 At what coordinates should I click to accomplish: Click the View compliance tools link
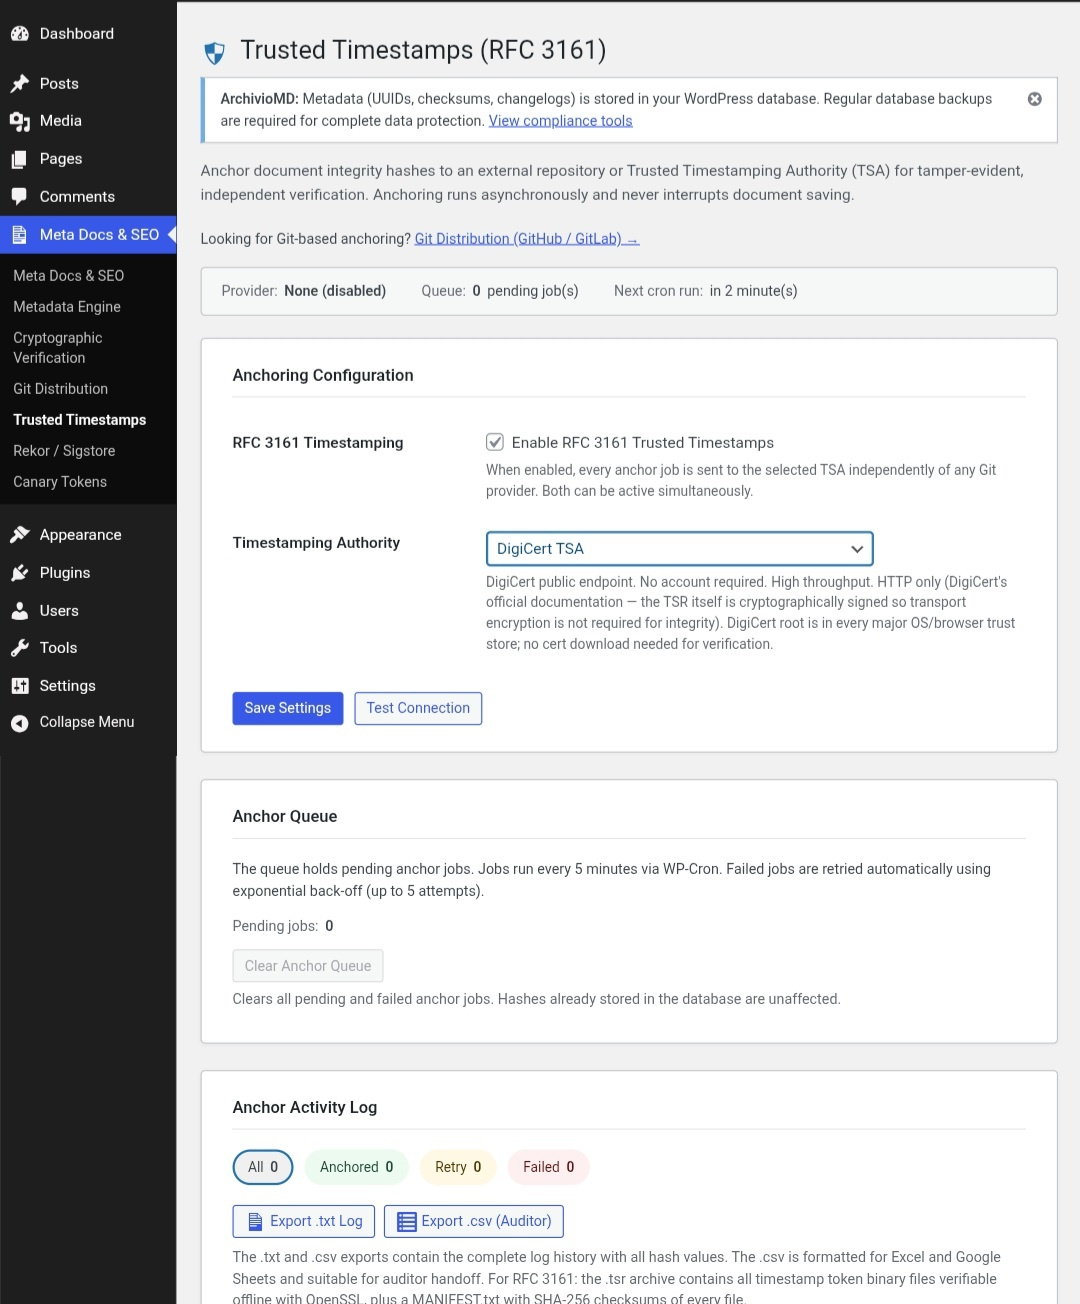(560, 120)
